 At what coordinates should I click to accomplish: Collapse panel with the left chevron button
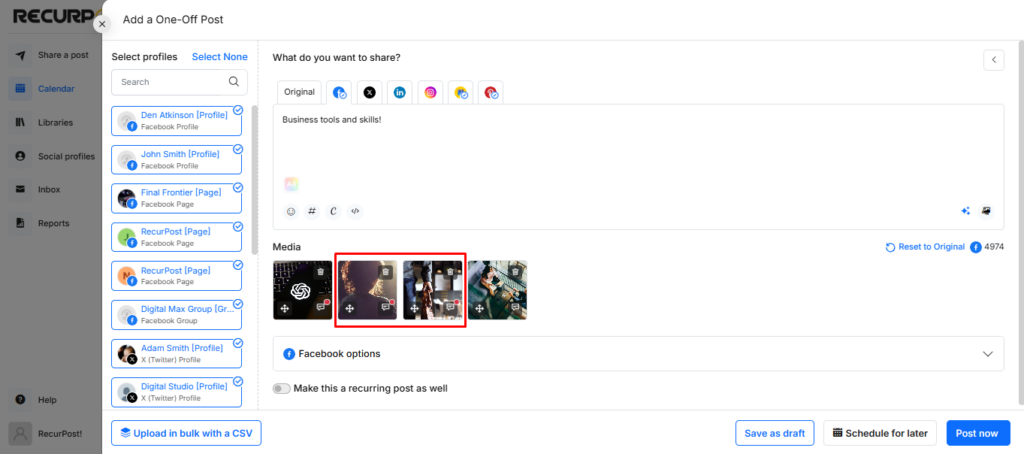(994, 60)
